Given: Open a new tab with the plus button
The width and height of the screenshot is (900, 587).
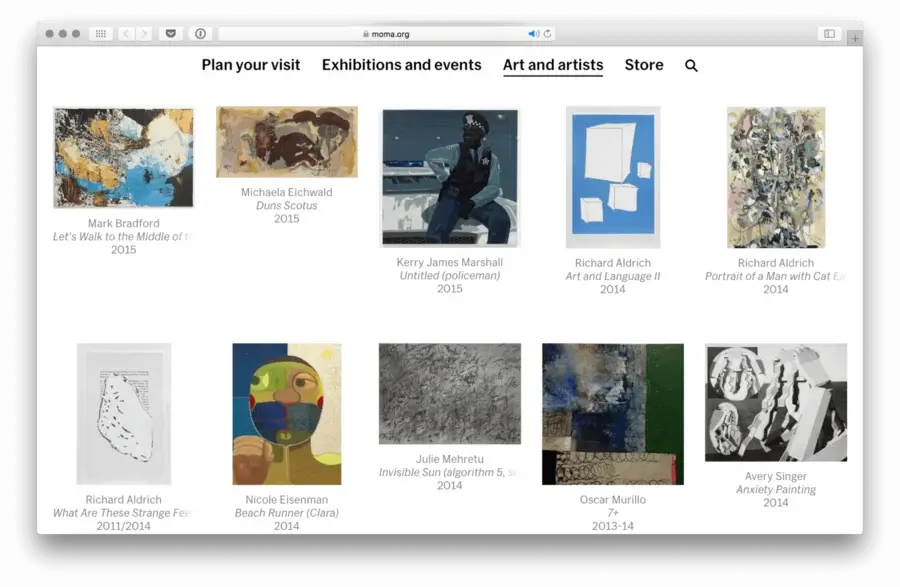Looking at the screenshot, I should click(x=855, y=38).
